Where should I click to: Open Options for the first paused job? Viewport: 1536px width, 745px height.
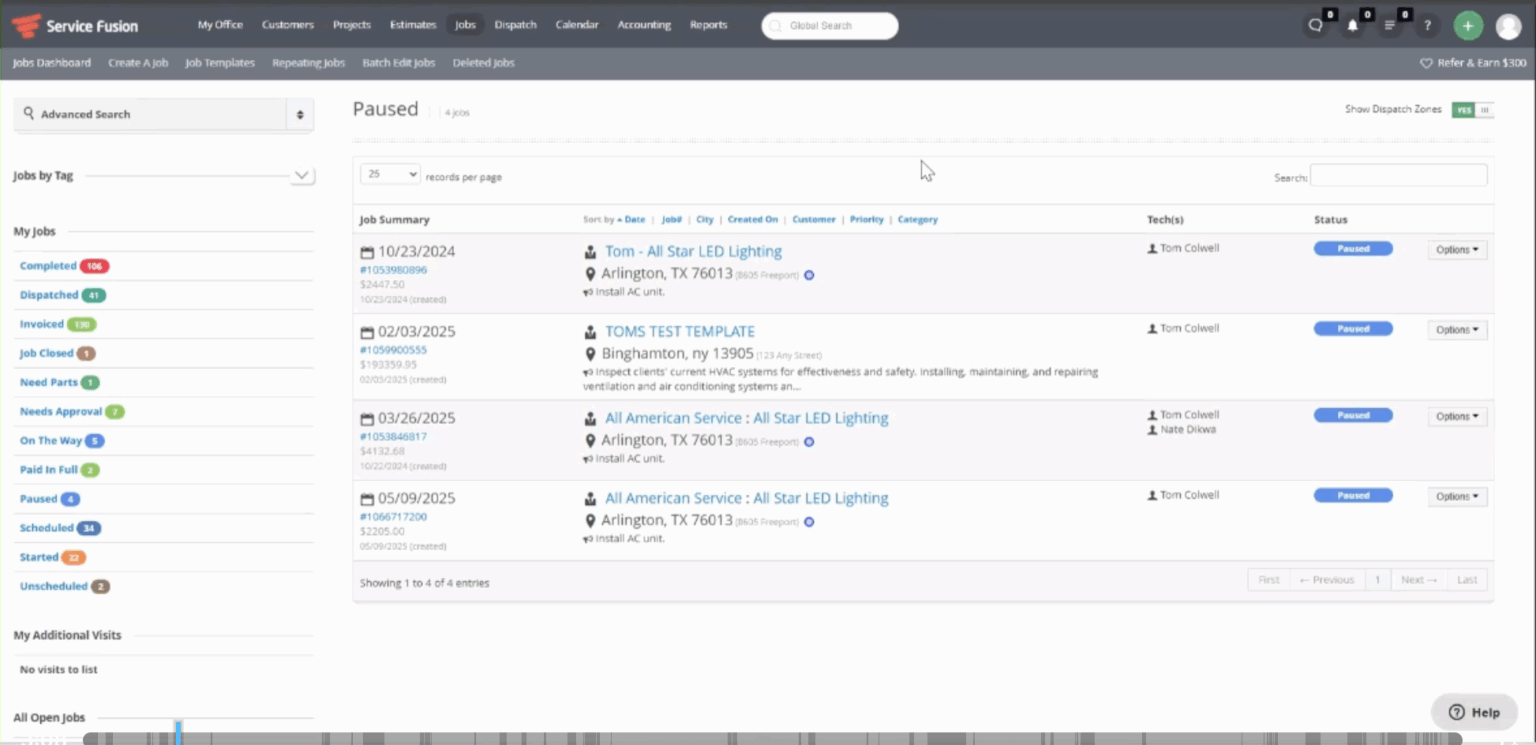1456,249
